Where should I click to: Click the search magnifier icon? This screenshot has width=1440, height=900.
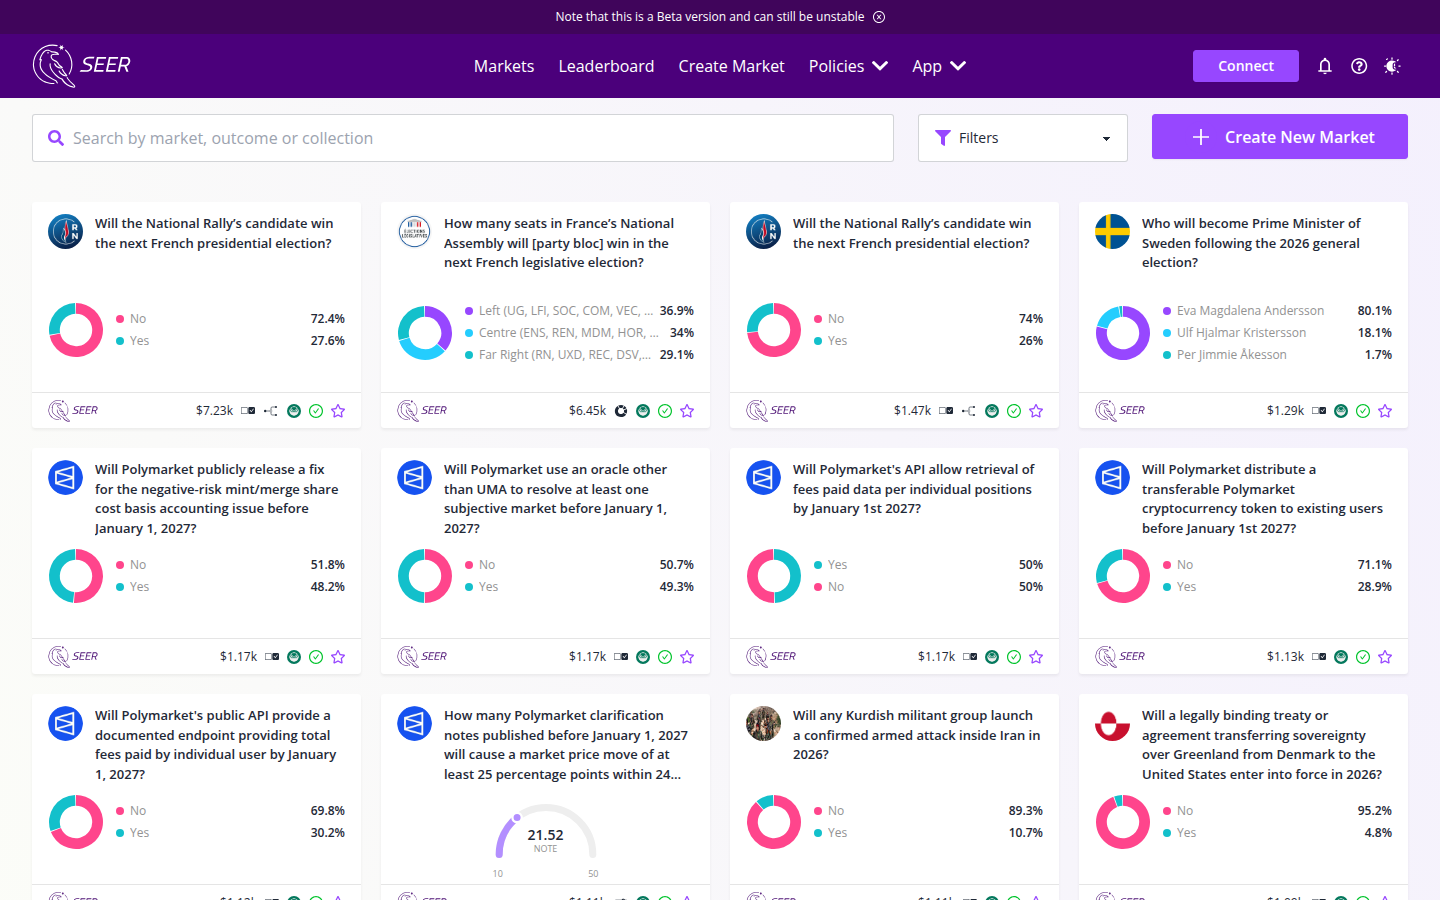[56, 138]
